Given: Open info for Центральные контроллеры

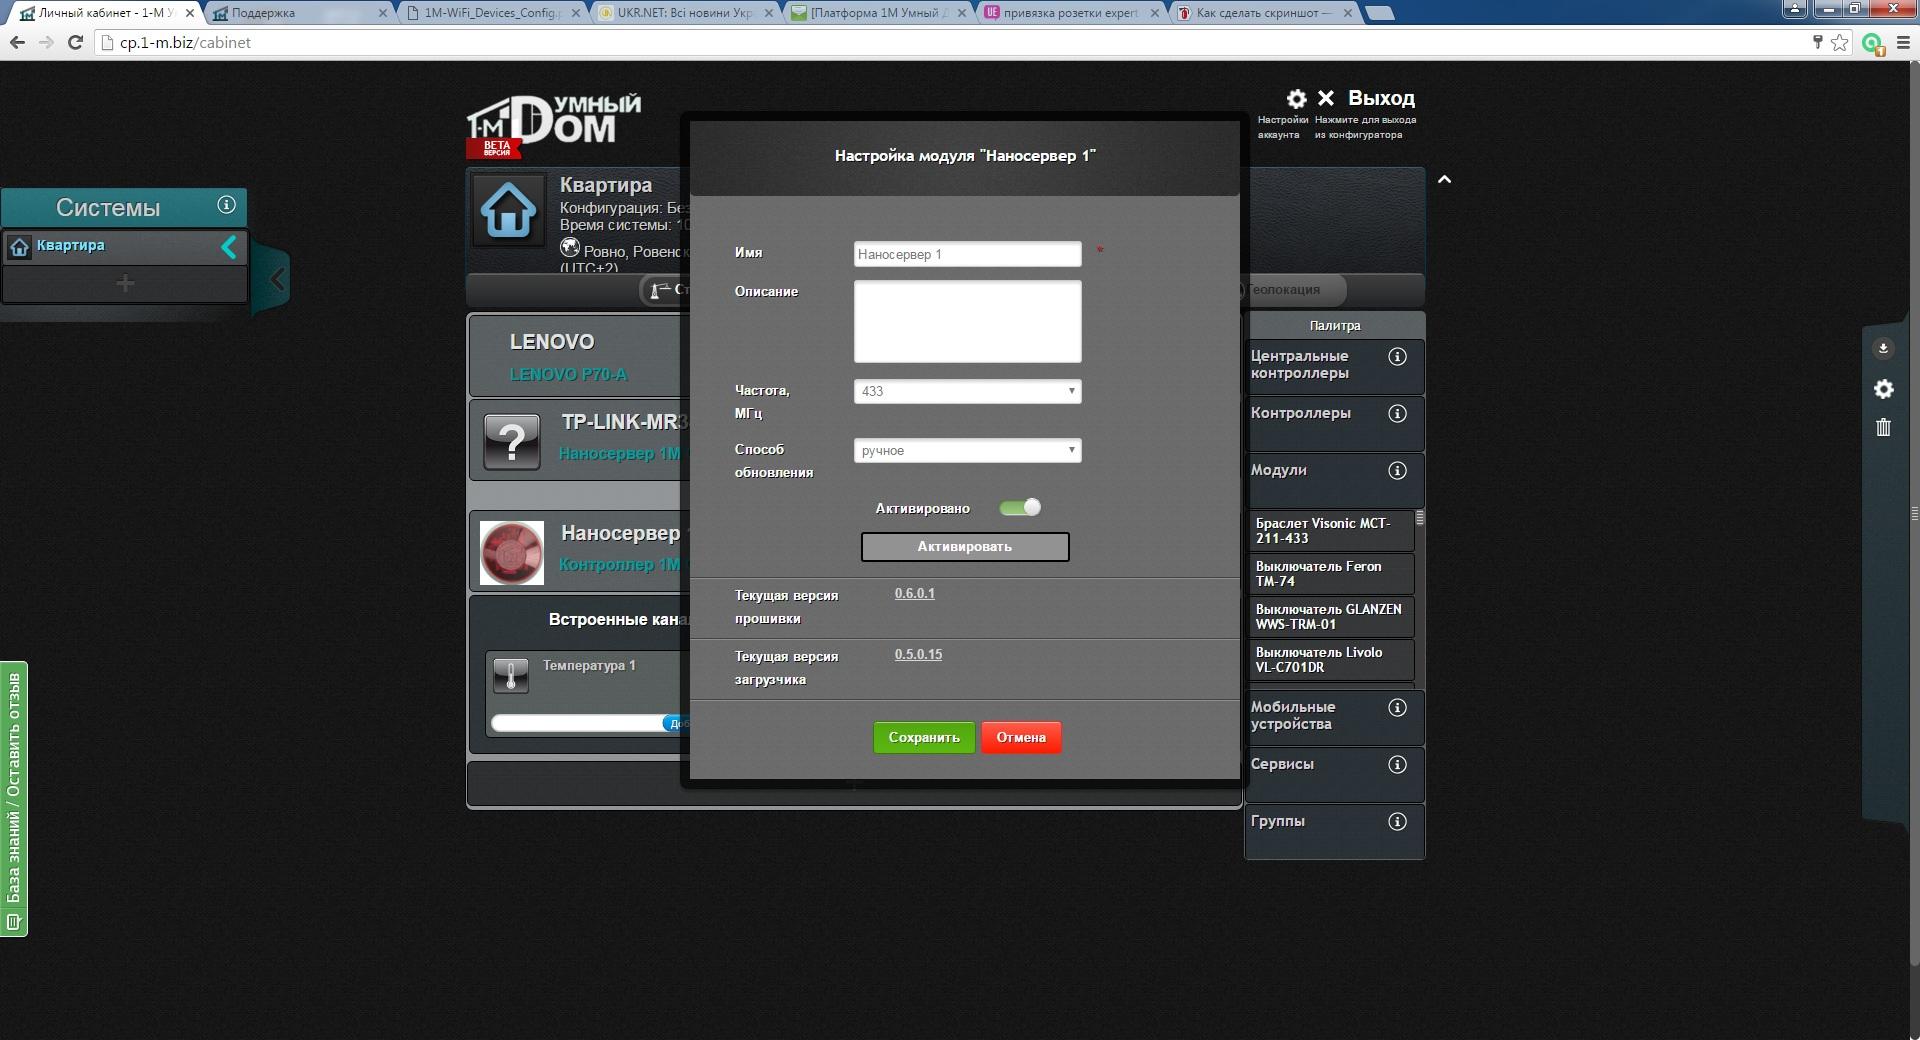Looking at the screenshot, I should [1398, 357].
